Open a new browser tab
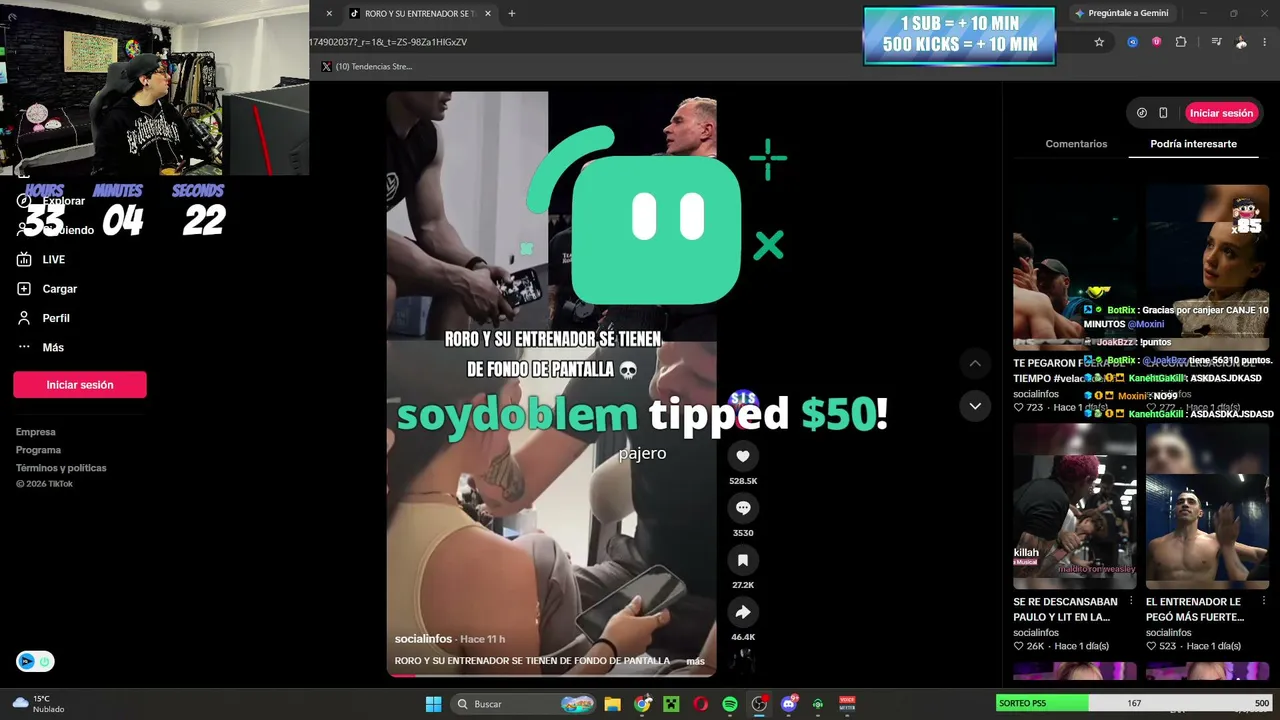This screenshot has height=720, width=1280. point(512,13)
